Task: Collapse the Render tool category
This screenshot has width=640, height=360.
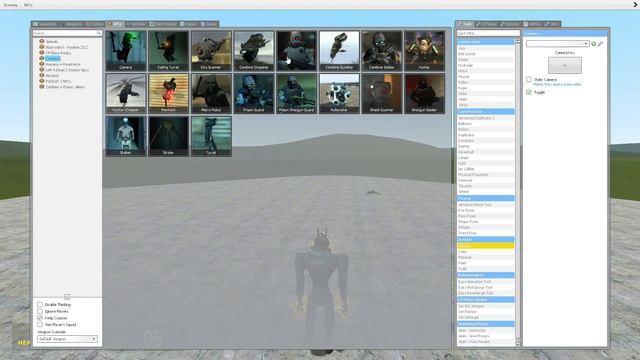Action: (485, 240)
